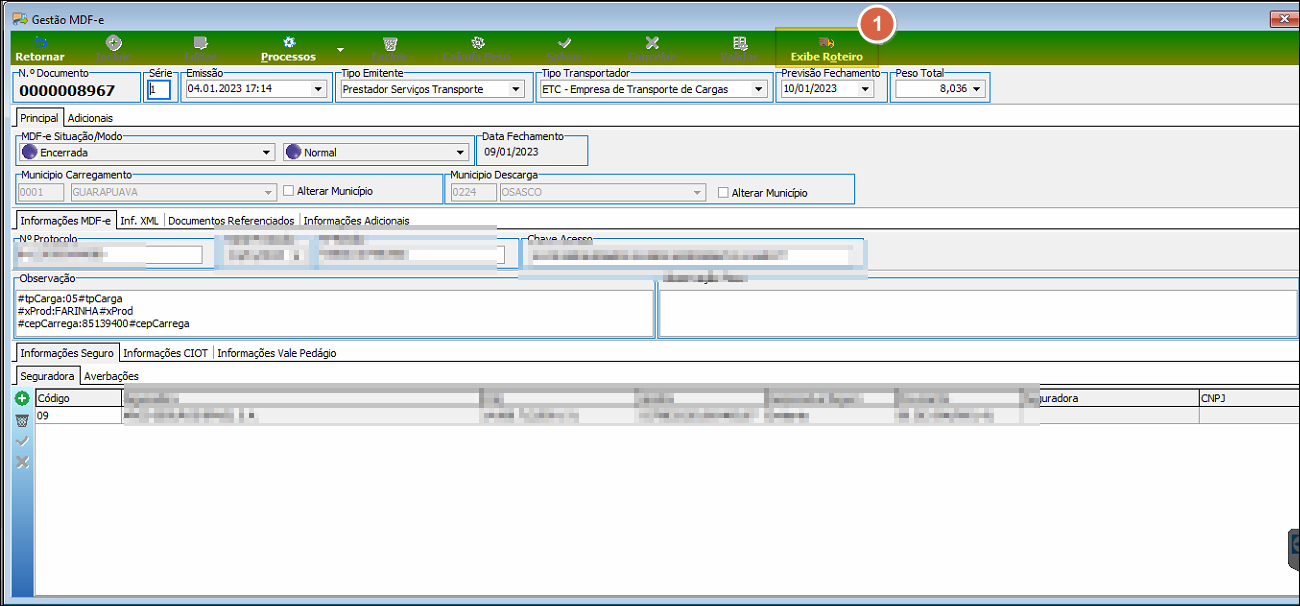This screenshot has height=606, width=1300.
Task: Open the Averbações tab
Action: pyautogui.click(x=111, y=376)
